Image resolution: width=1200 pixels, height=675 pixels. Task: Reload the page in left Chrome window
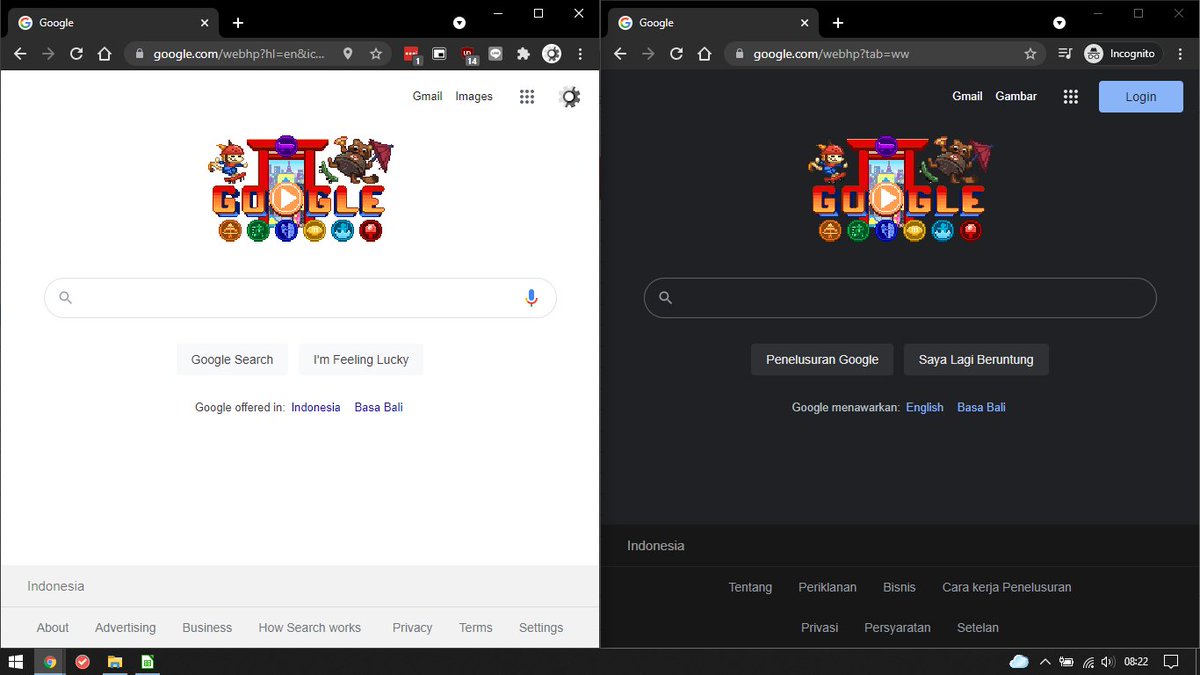76,54
